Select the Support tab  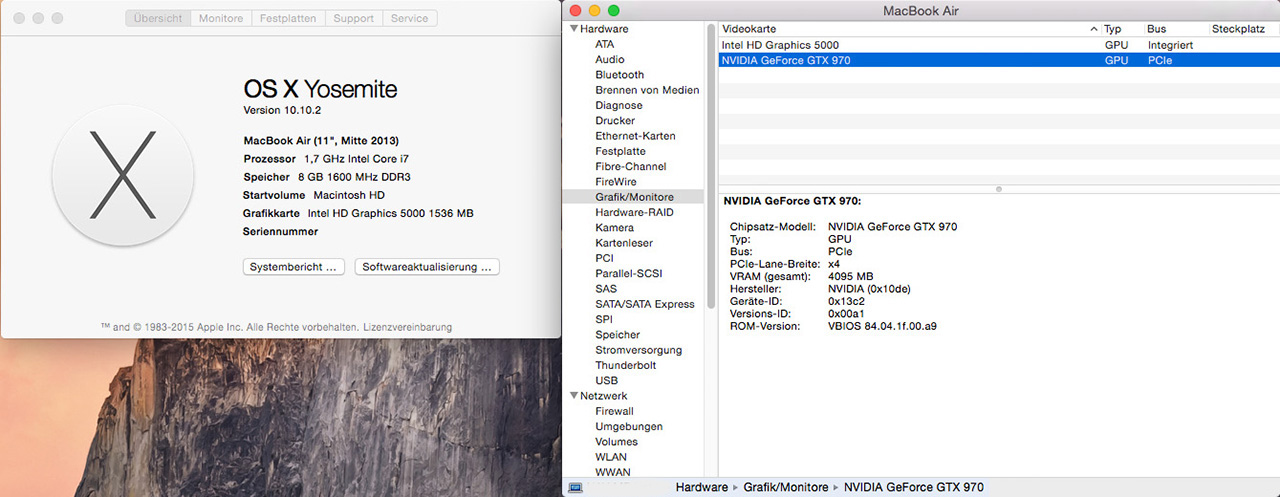[354, 18]
